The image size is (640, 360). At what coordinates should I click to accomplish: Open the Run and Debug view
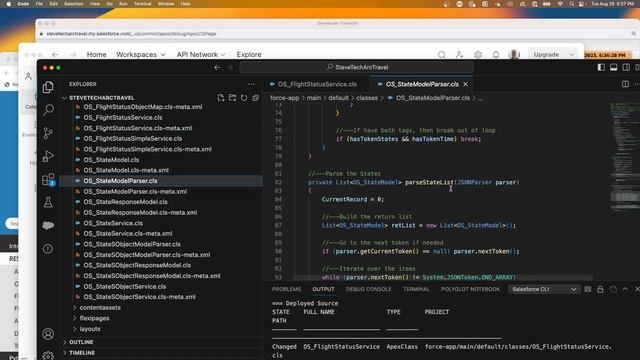(x=48, y=156)
